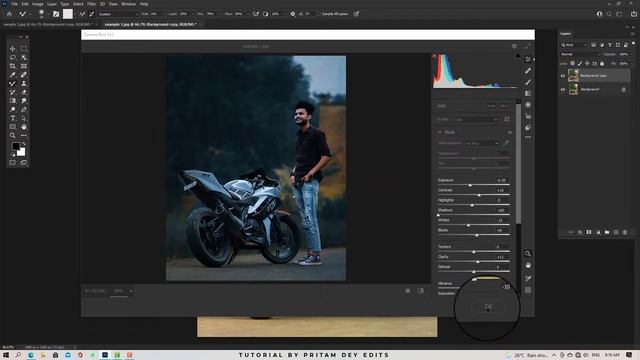Toggle Basic panel visibility eye
Image resolution: width=640 pixels, height=360 pixels.
click(510, 132)
